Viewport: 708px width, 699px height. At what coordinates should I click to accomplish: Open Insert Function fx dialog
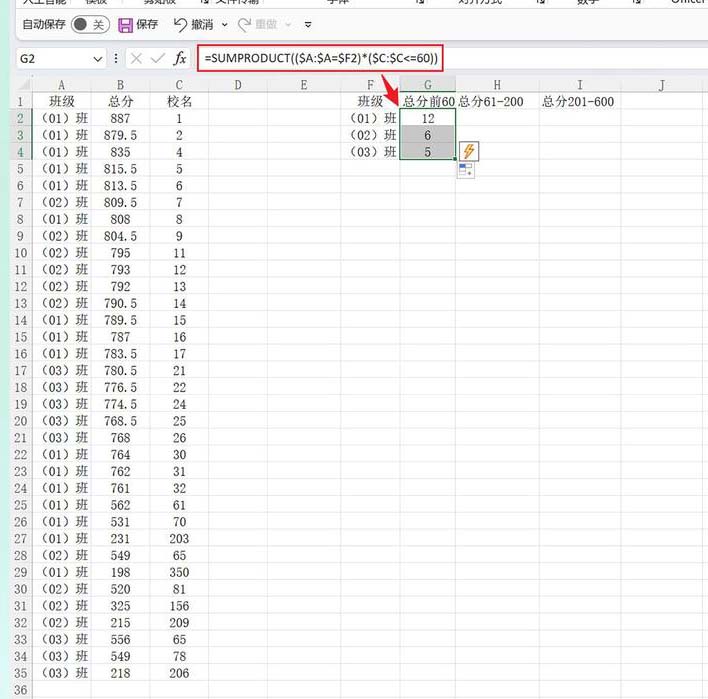[180, 59]
